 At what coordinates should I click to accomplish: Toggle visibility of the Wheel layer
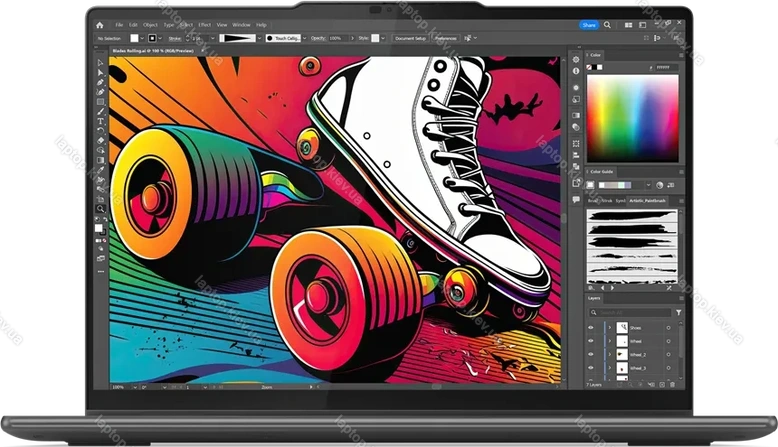(591, 341)
